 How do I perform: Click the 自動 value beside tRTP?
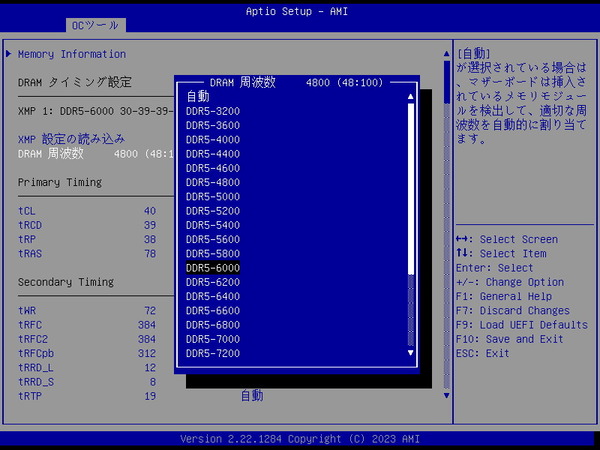pyautogui.click(x=252, y=396)
